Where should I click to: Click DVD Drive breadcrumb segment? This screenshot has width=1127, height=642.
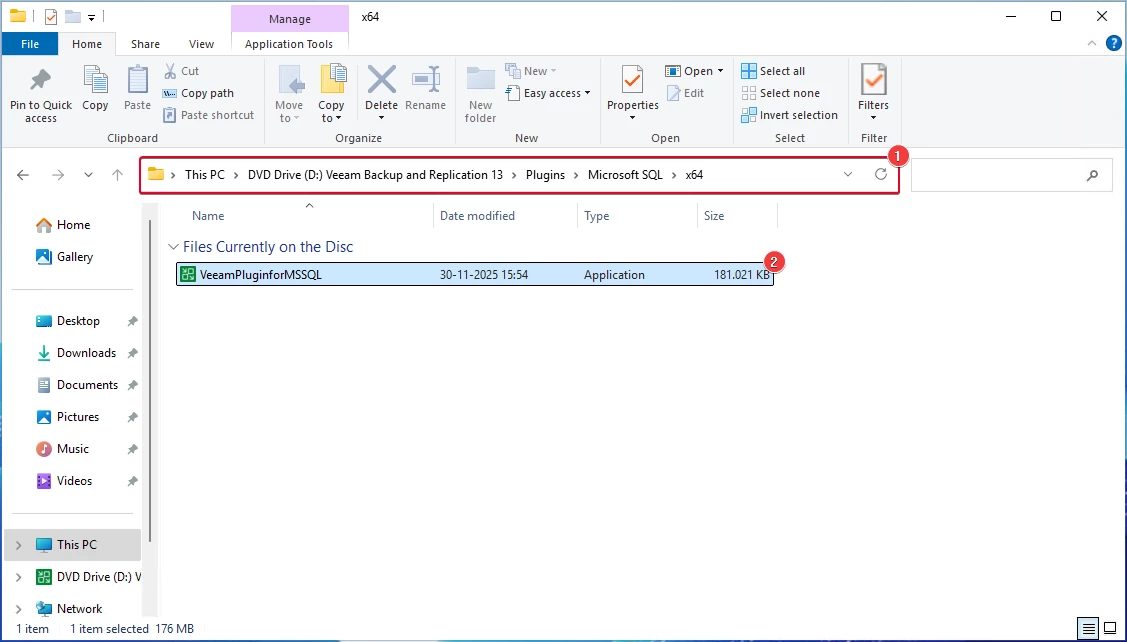coord(375,175)
